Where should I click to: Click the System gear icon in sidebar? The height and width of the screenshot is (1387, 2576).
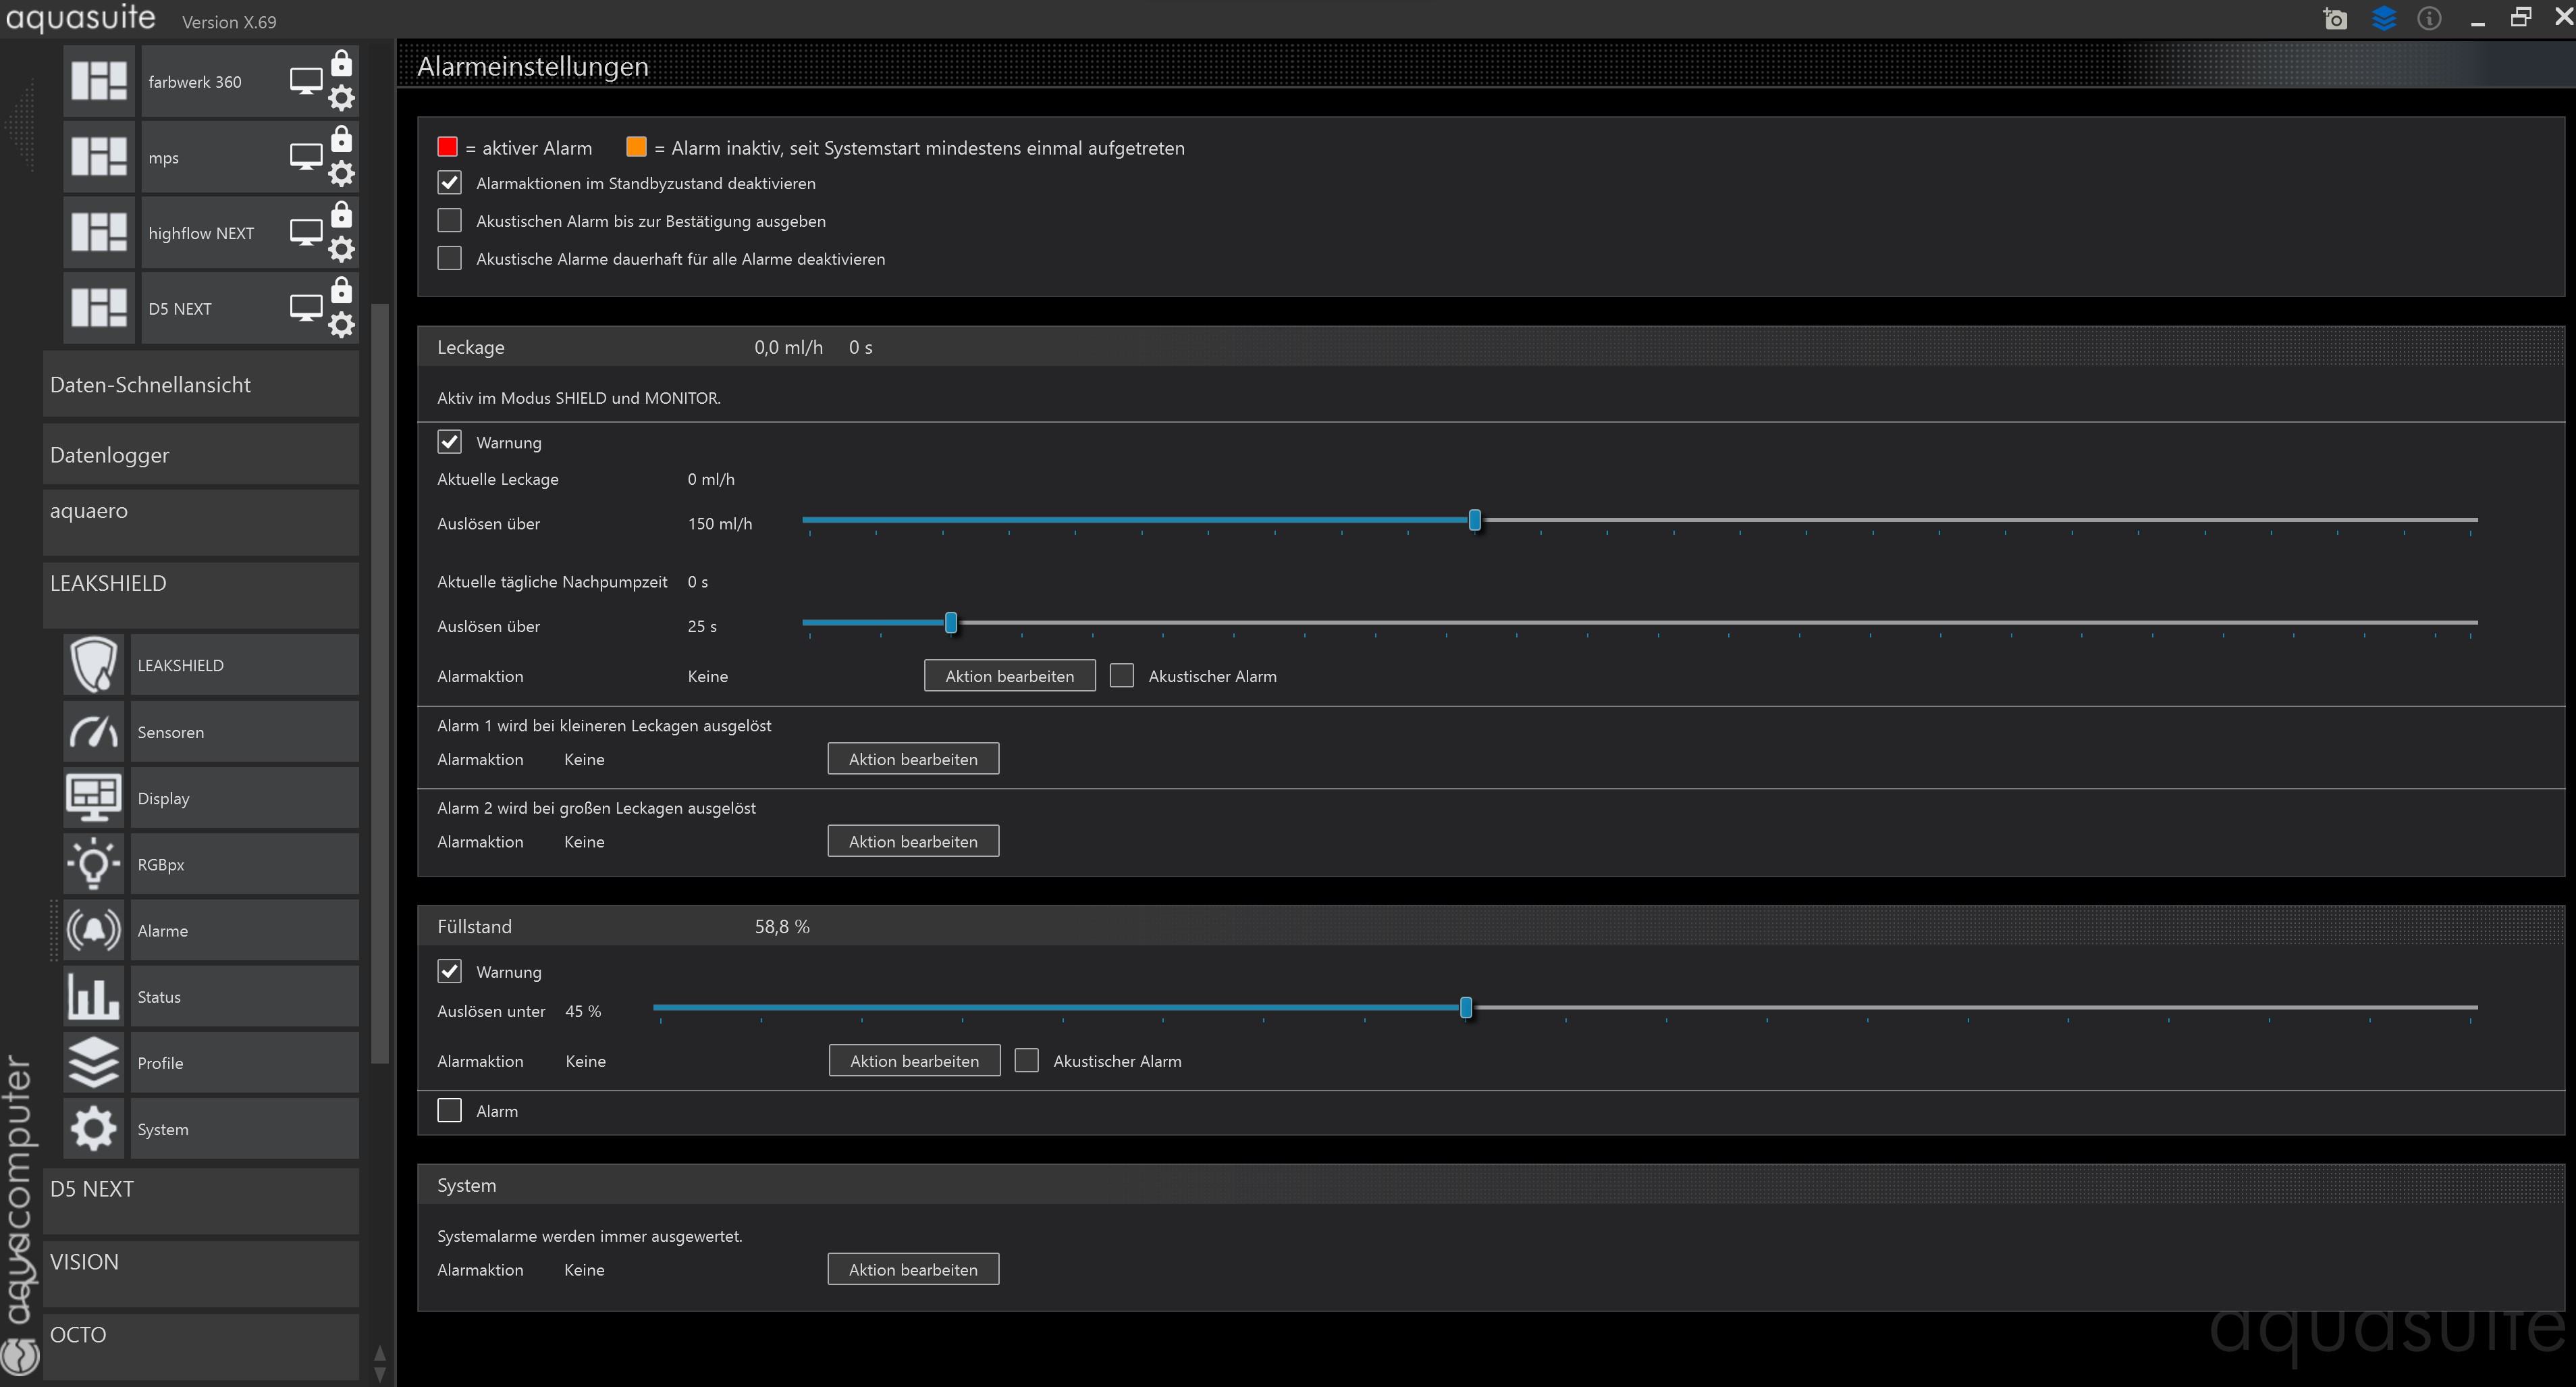tap(94, 1129)
